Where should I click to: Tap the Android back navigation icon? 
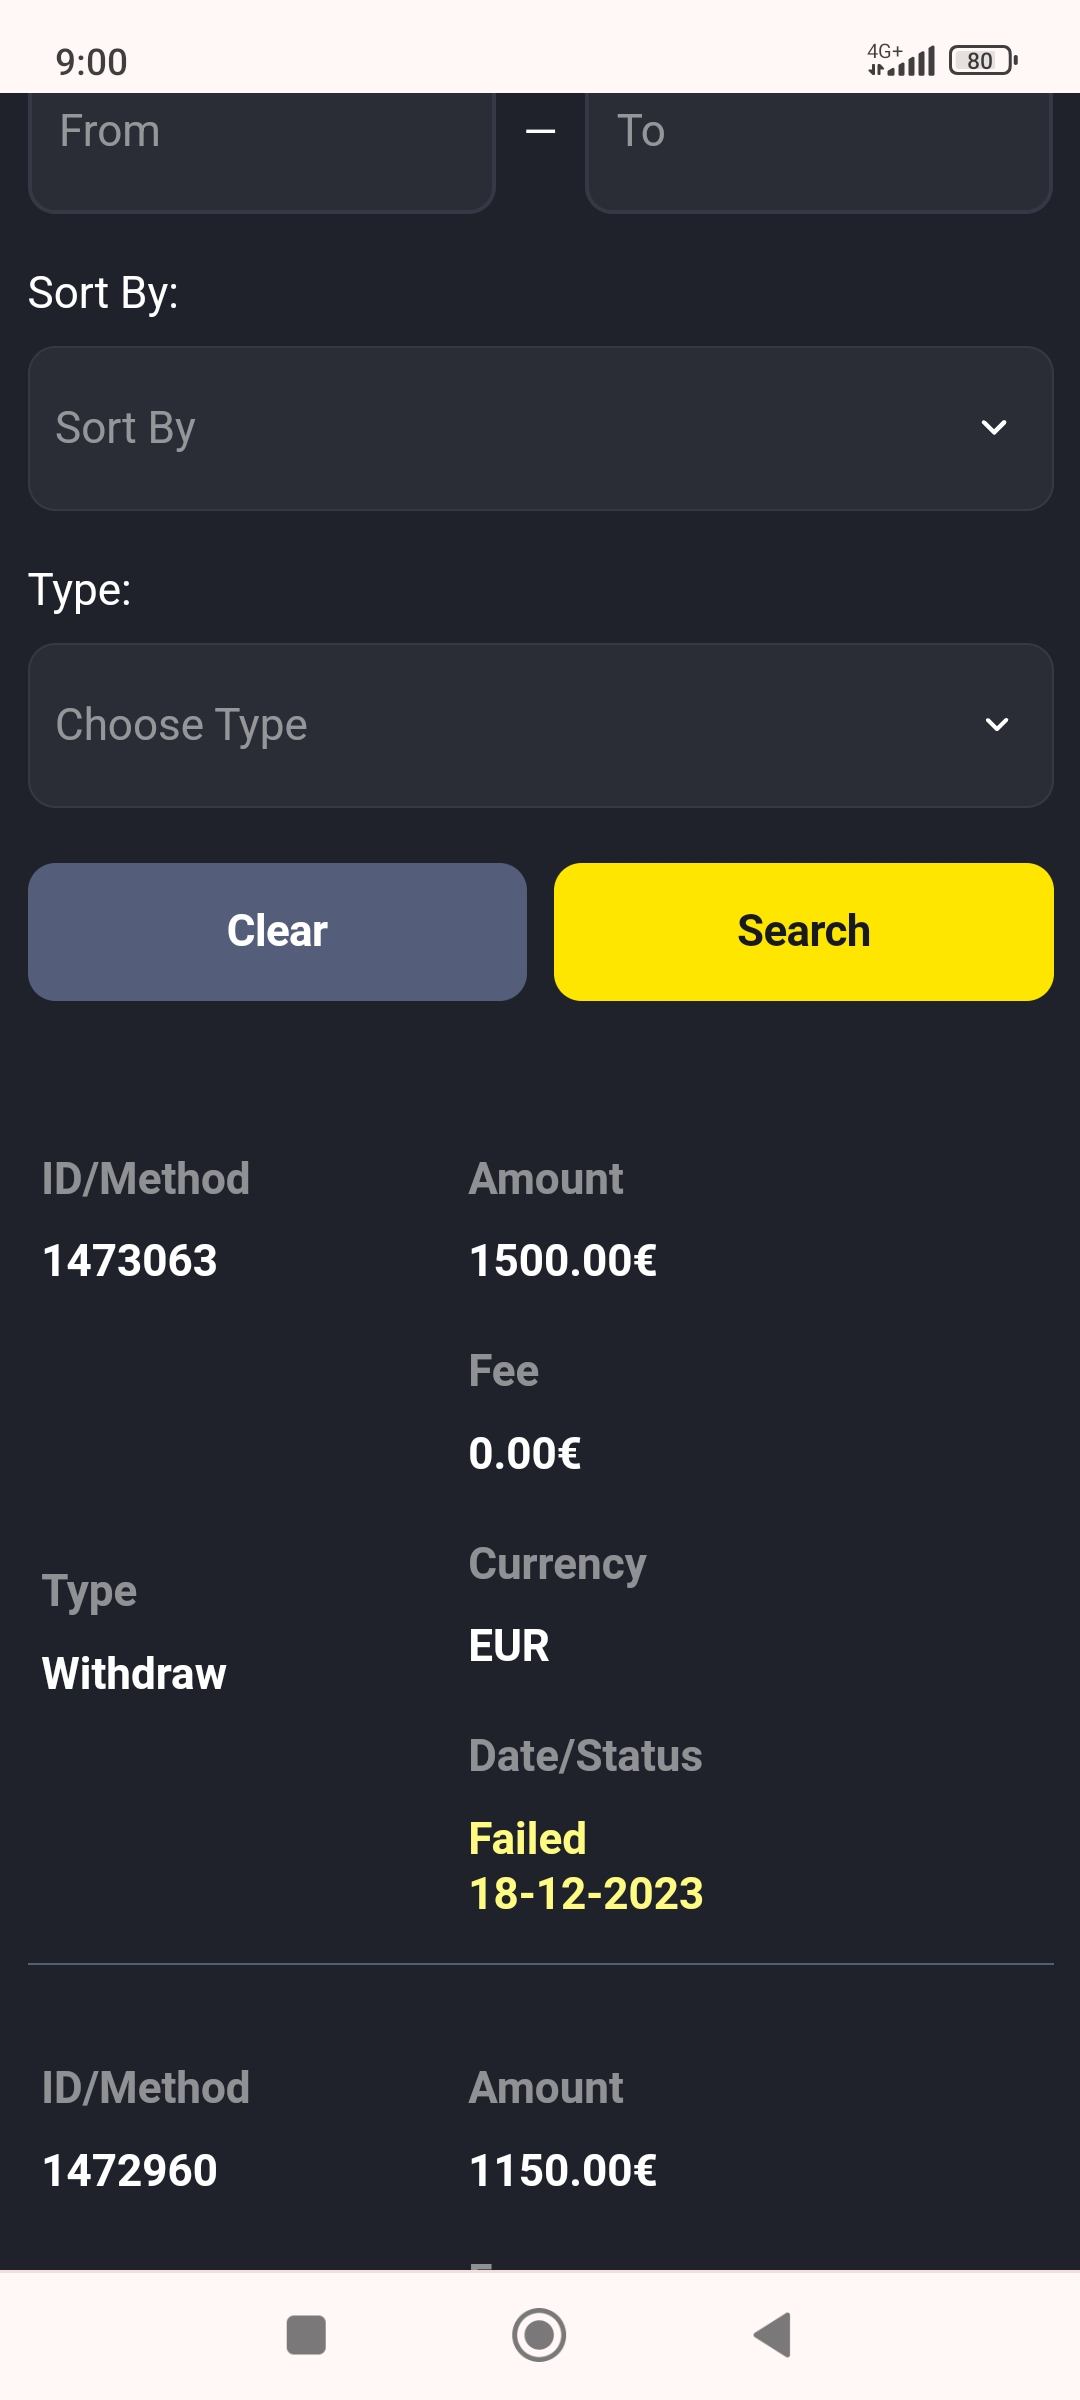point(773,2335)
